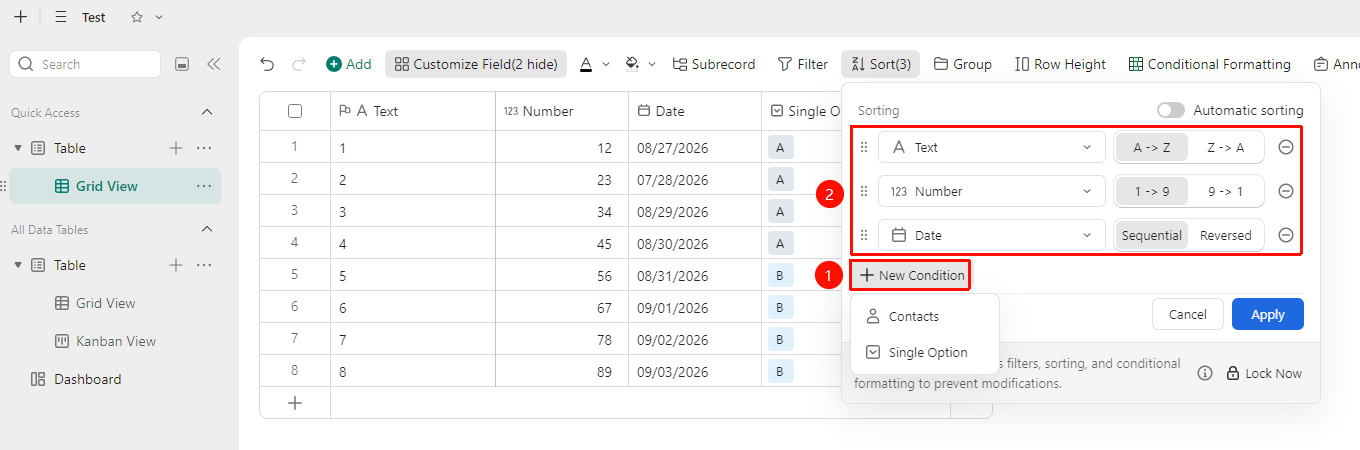Open the hamburger menu next to Test
Screen dimensions: 1360x450
pyautogui.click(x=61, y=17)
